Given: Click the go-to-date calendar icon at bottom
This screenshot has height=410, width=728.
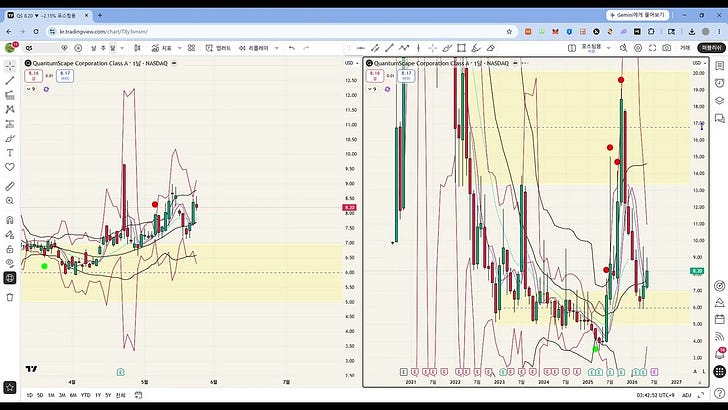Looking at the screenshot, I should click(138, 395).
